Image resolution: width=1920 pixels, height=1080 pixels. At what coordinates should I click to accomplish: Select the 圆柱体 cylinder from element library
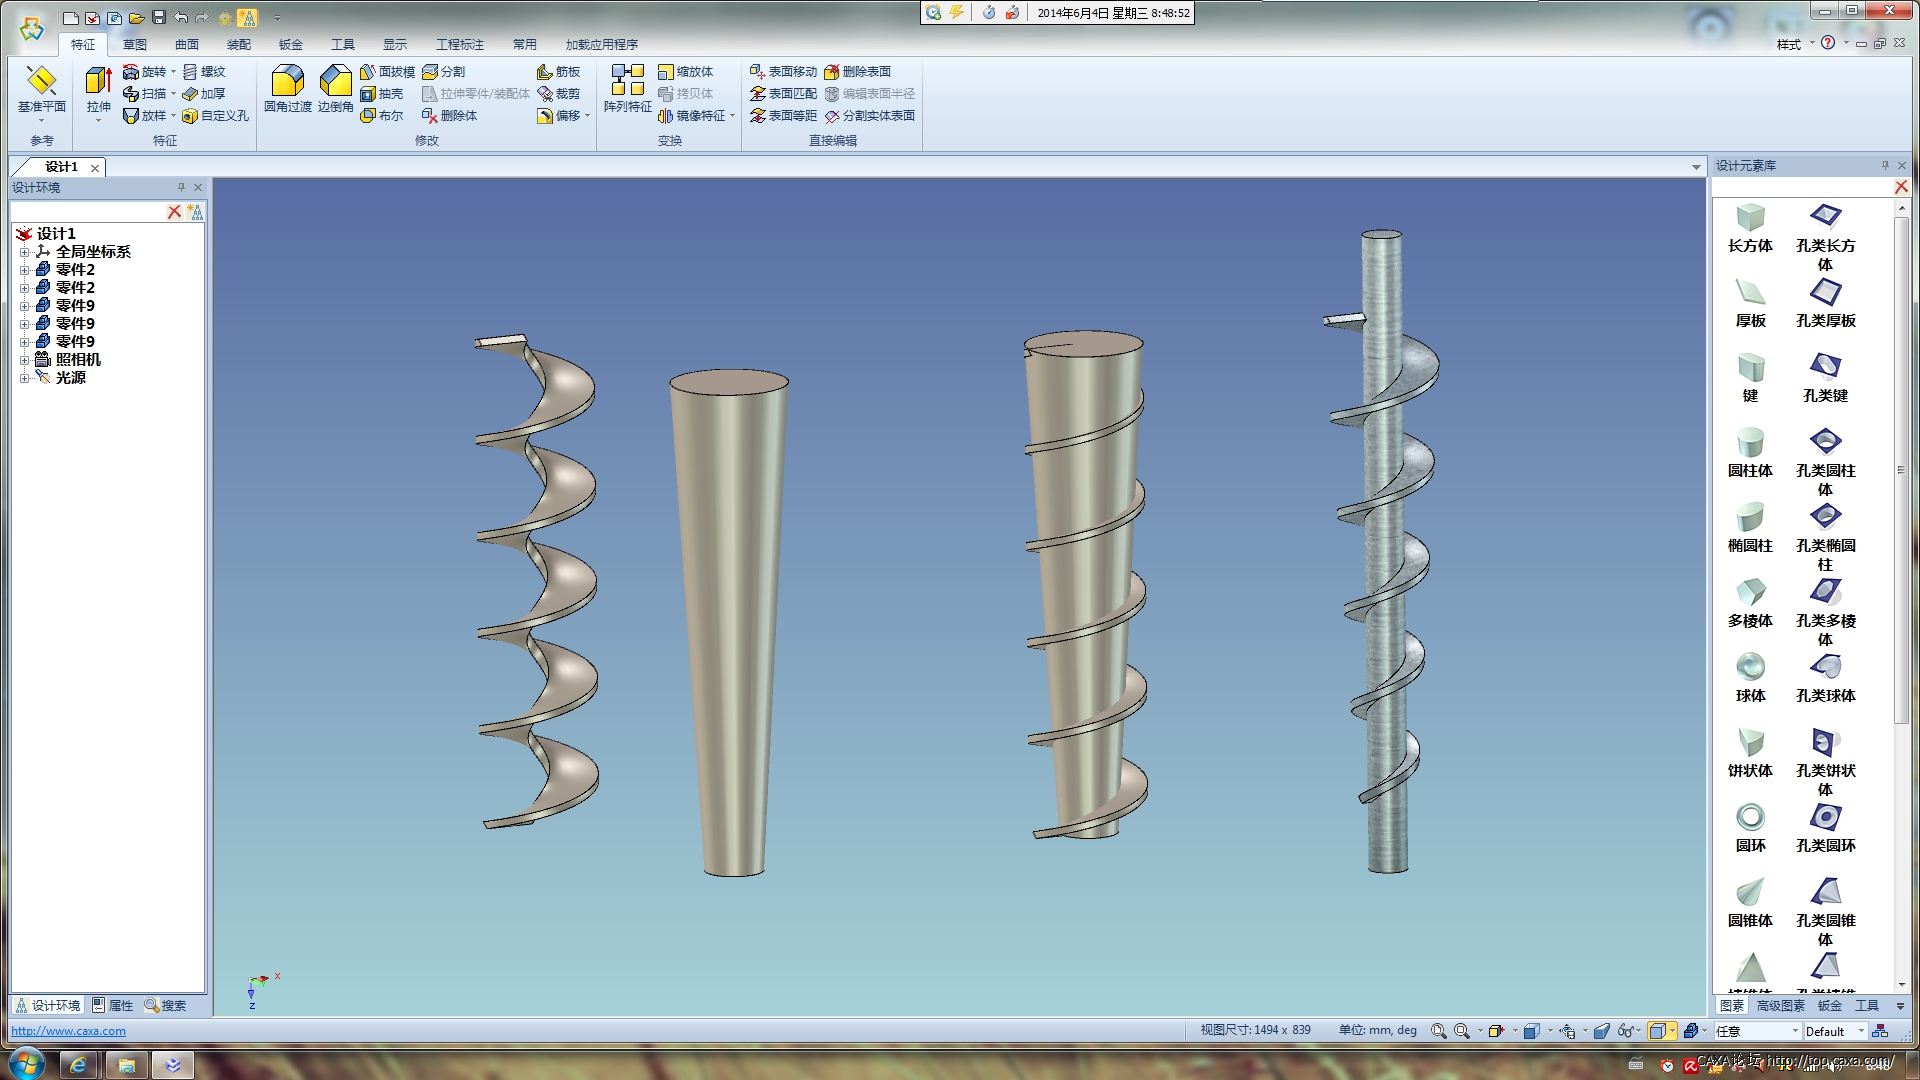1749,442
